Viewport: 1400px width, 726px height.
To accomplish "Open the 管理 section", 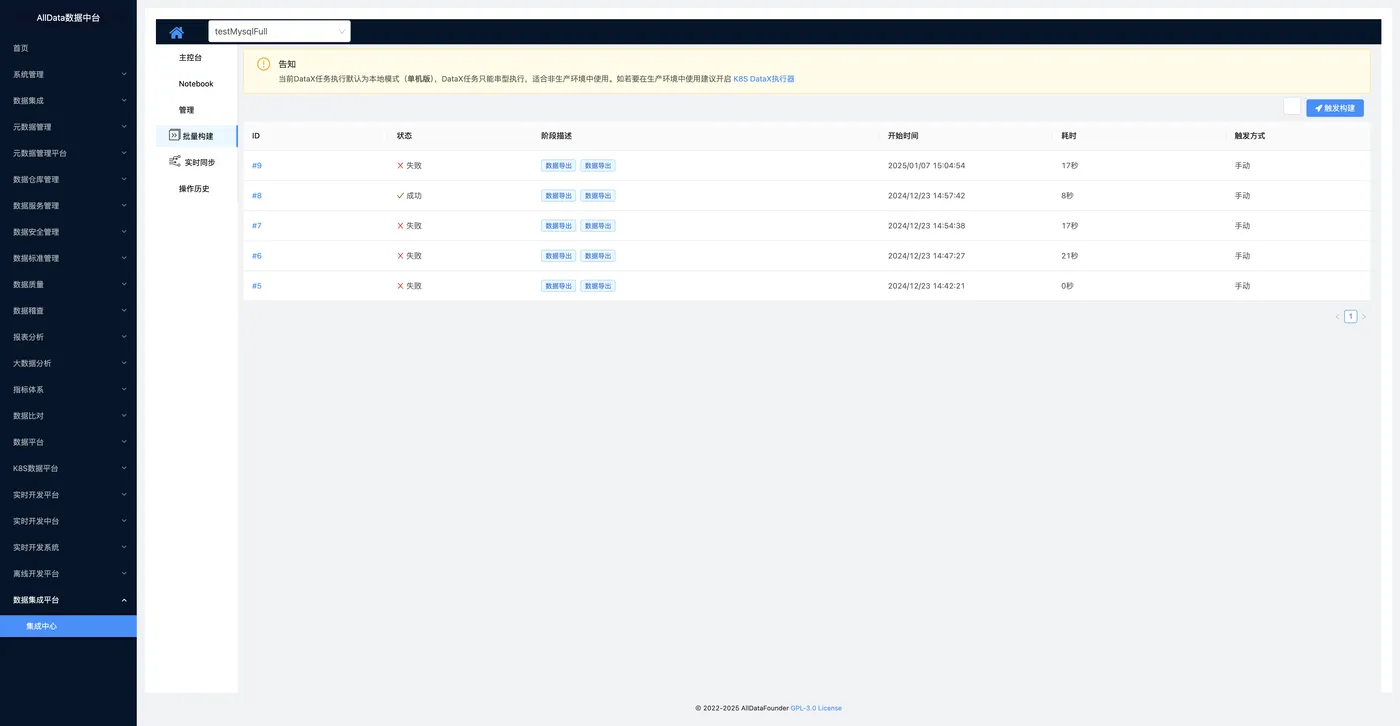I will click(196, 110).
